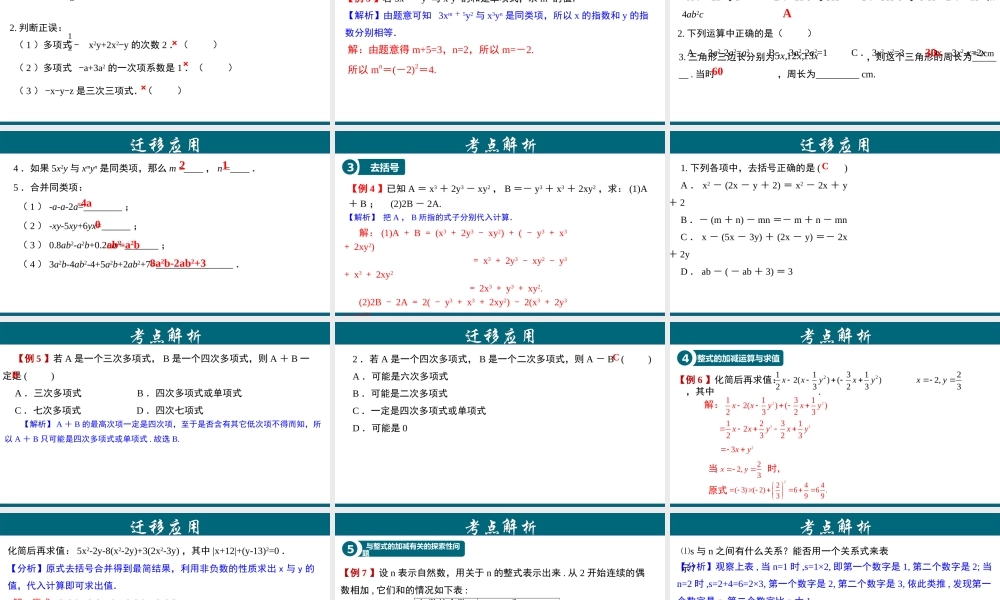1000x600 pixels.
Task: Click statement (2) 多项式 −a+3a² 的一次项系数是 1
Action: (125, 68)
